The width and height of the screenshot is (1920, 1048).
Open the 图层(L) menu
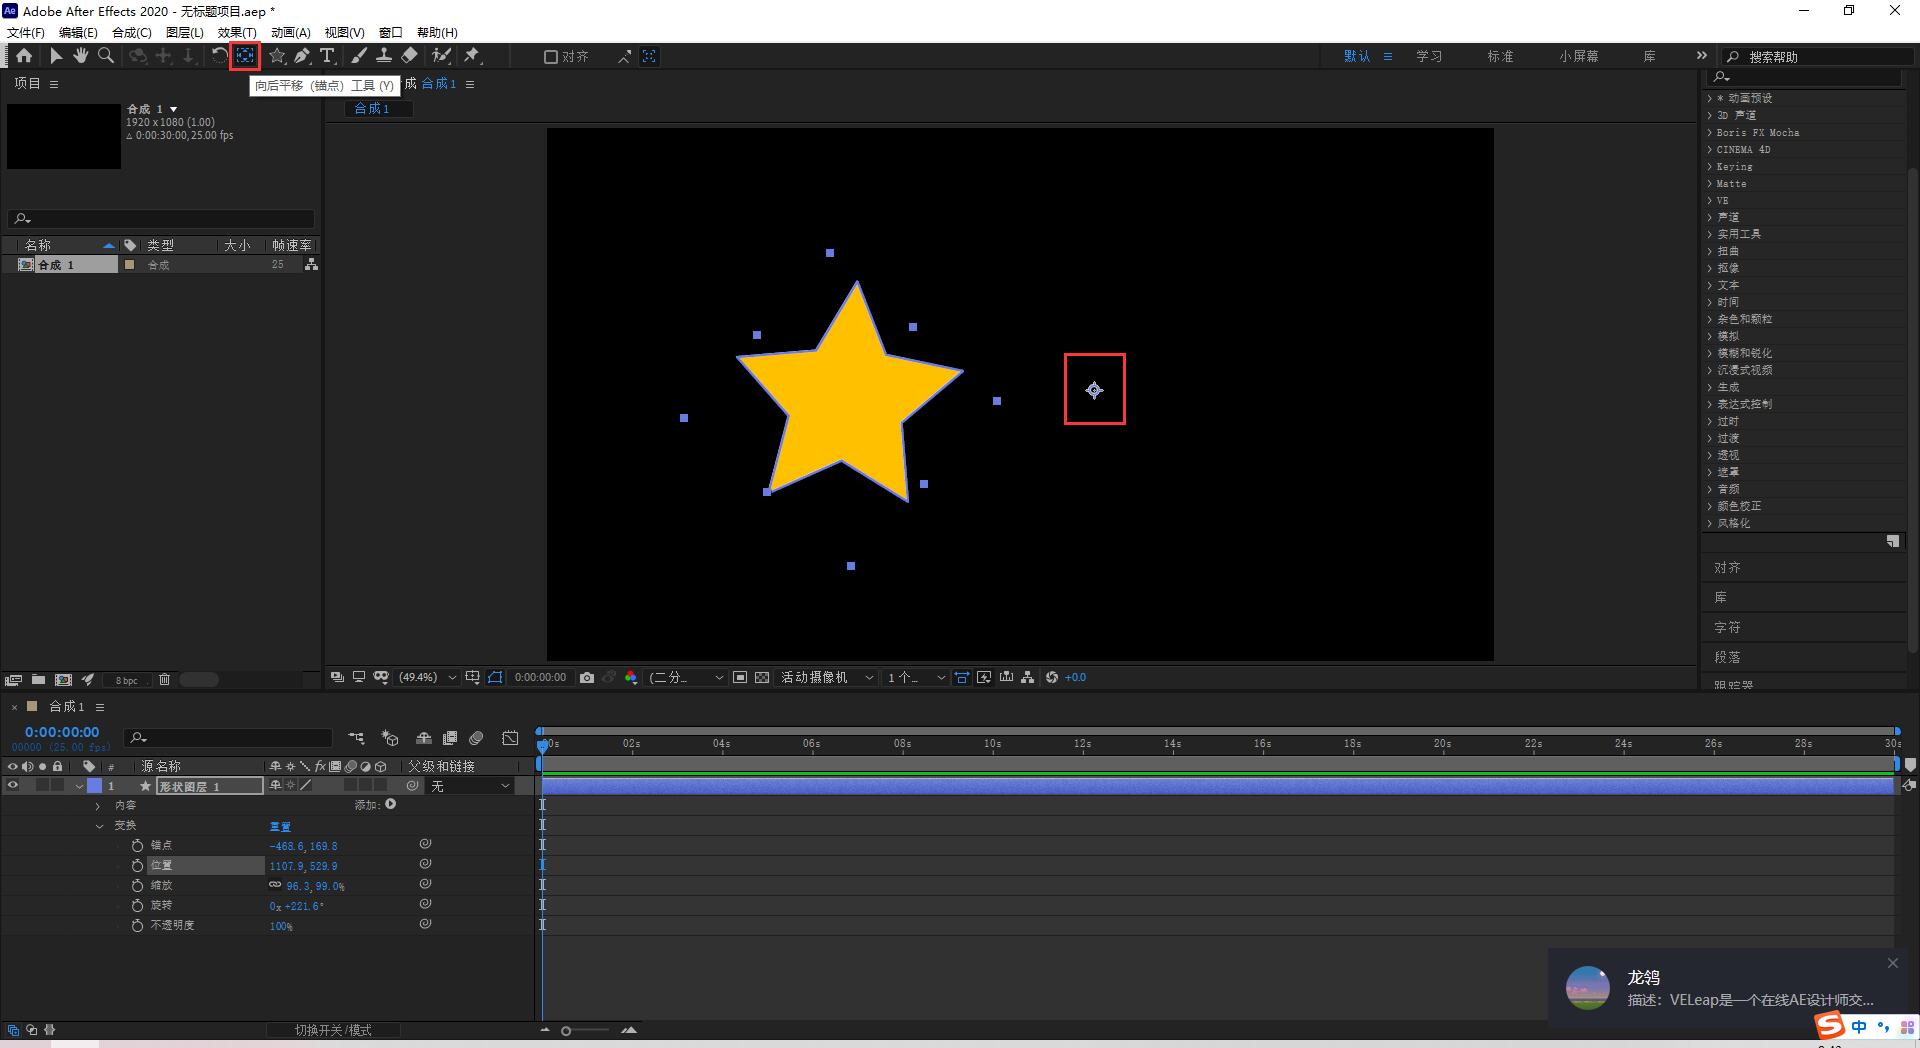pyautogui.click(x=184, y=32)
